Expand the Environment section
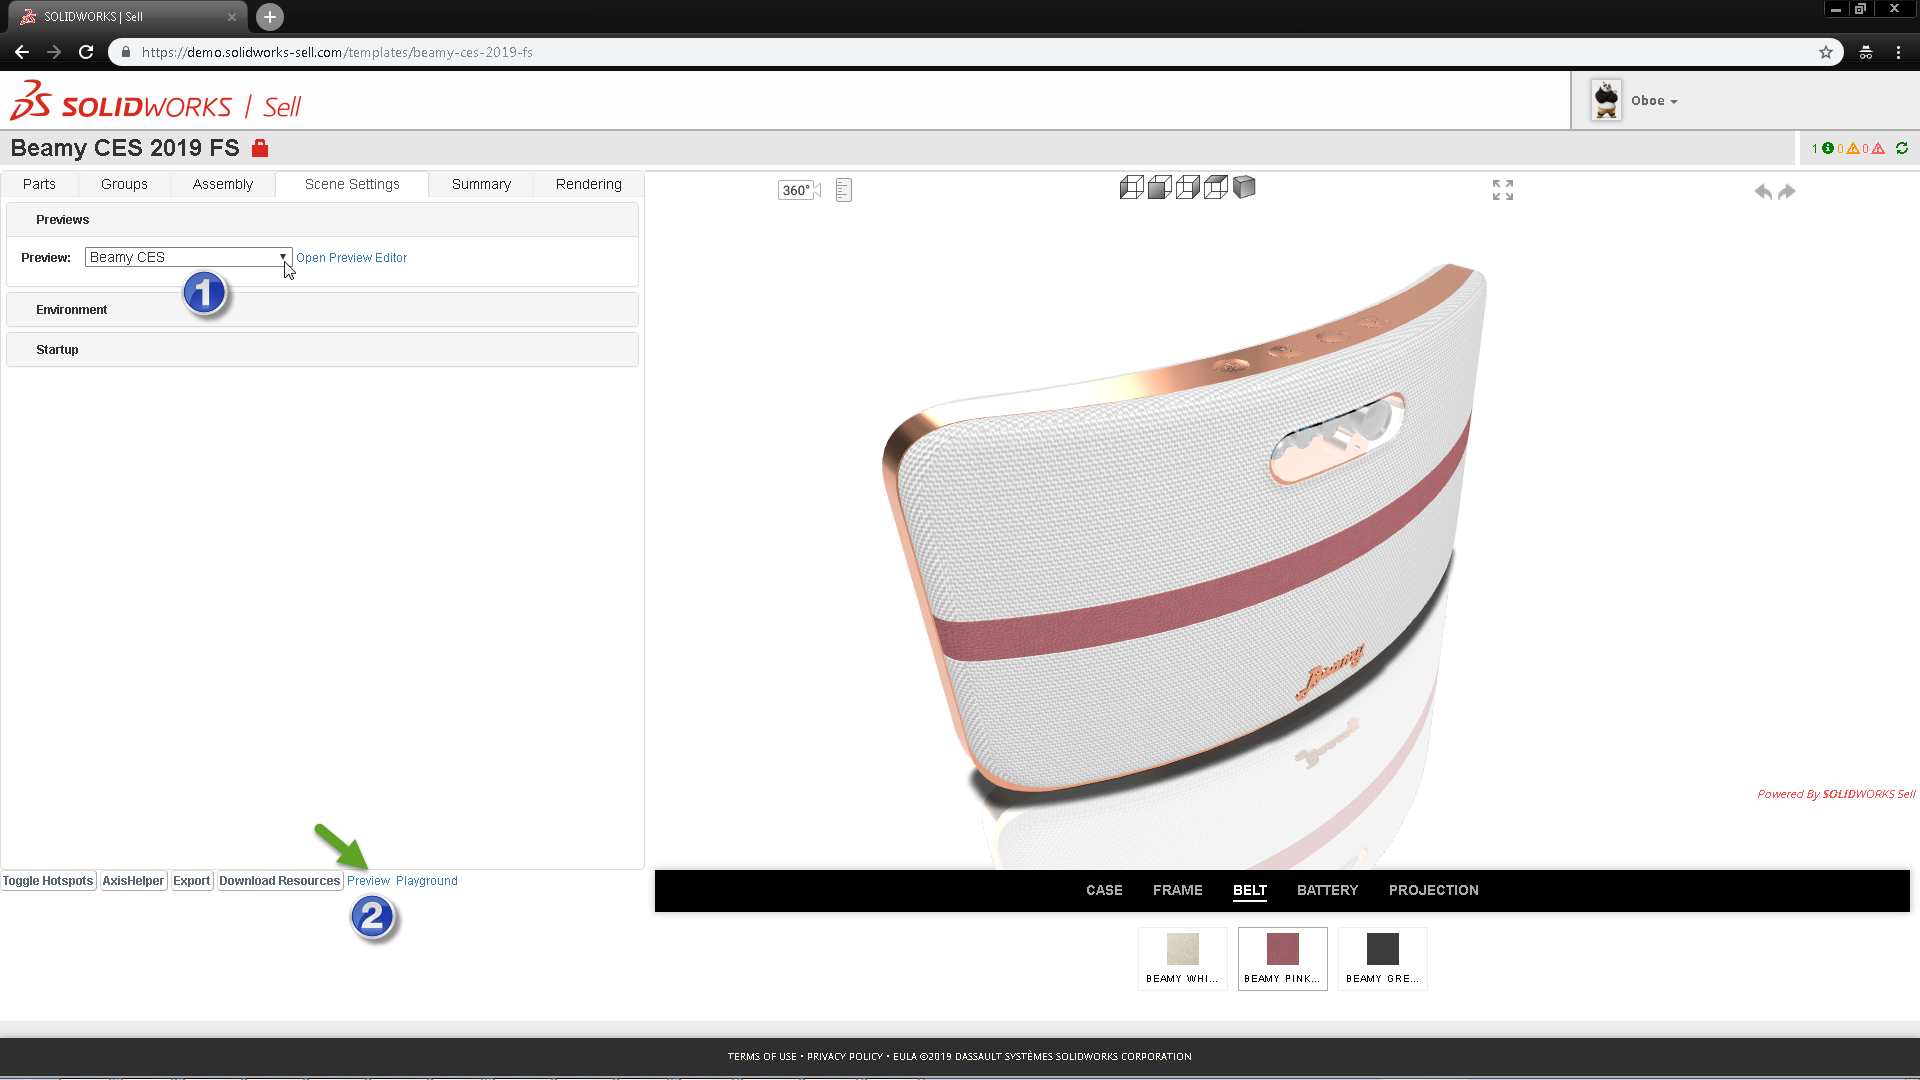 pos(322,310)
